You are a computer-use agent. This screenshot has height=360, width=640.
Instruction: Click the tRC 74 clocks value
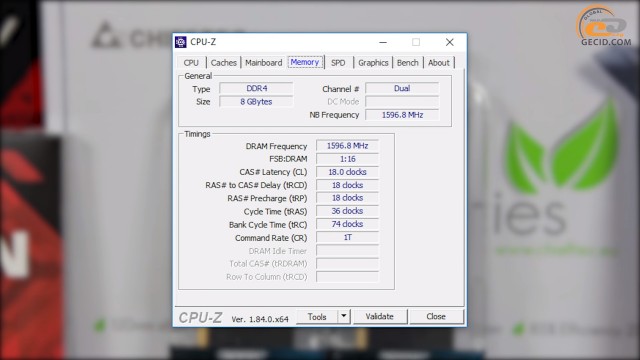click(x=347, y=224)
